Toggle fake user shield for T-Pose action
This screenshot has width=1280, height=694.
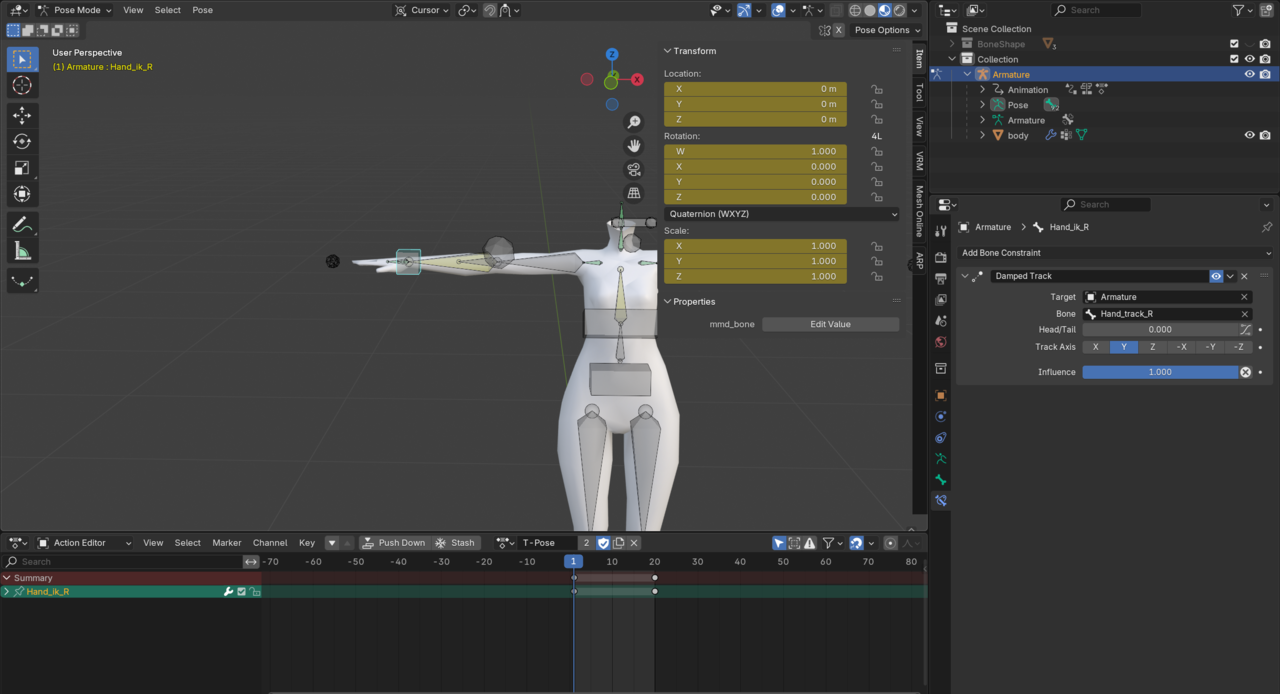[x=603, y=543]
